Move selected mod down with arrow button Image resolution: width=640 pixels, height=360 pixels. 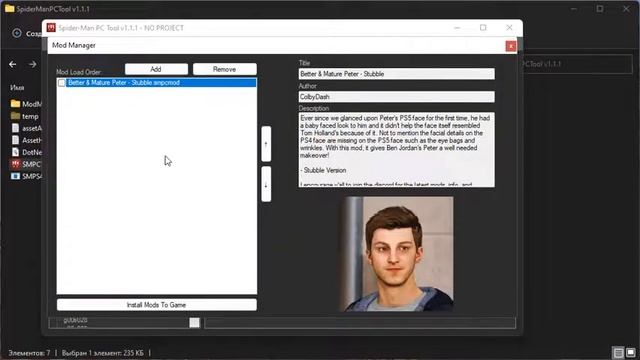coord(266,184)
